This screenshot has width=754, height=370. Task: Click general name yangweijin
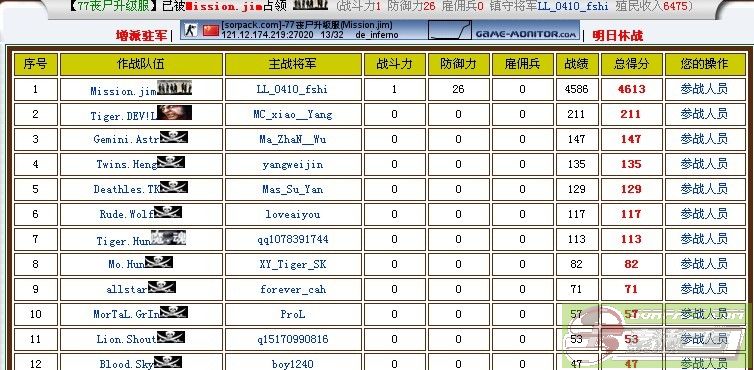(x=292, y=165)
